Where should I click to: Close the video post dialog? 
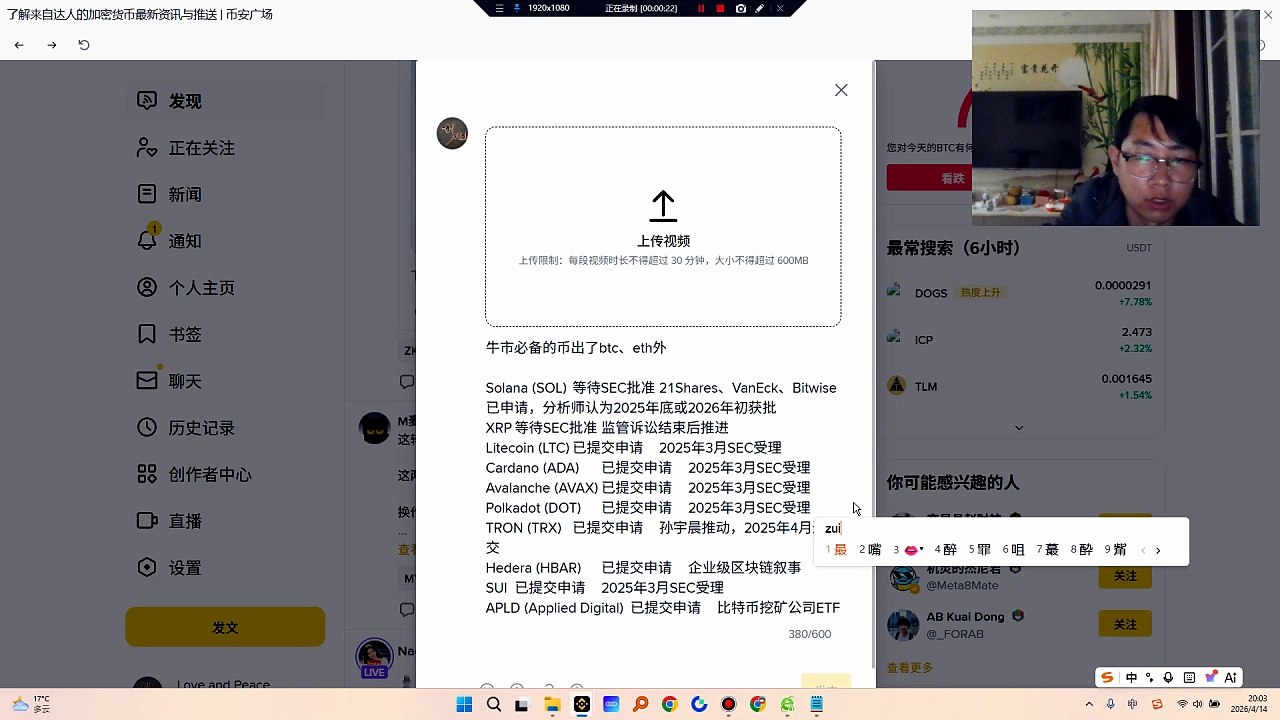tap(841, 90)
